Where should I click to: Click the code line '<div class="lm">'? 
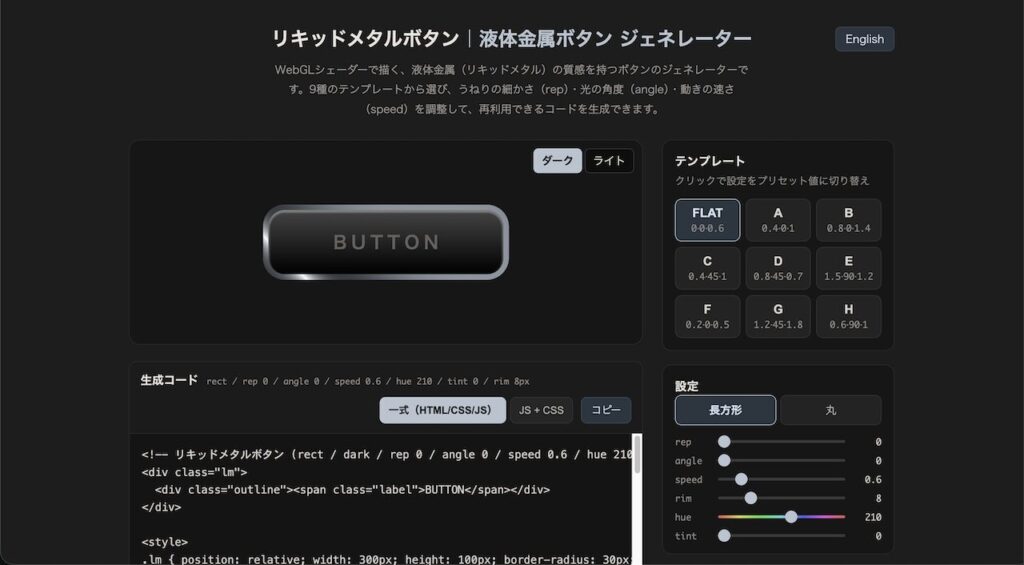[x=194, y=472]
